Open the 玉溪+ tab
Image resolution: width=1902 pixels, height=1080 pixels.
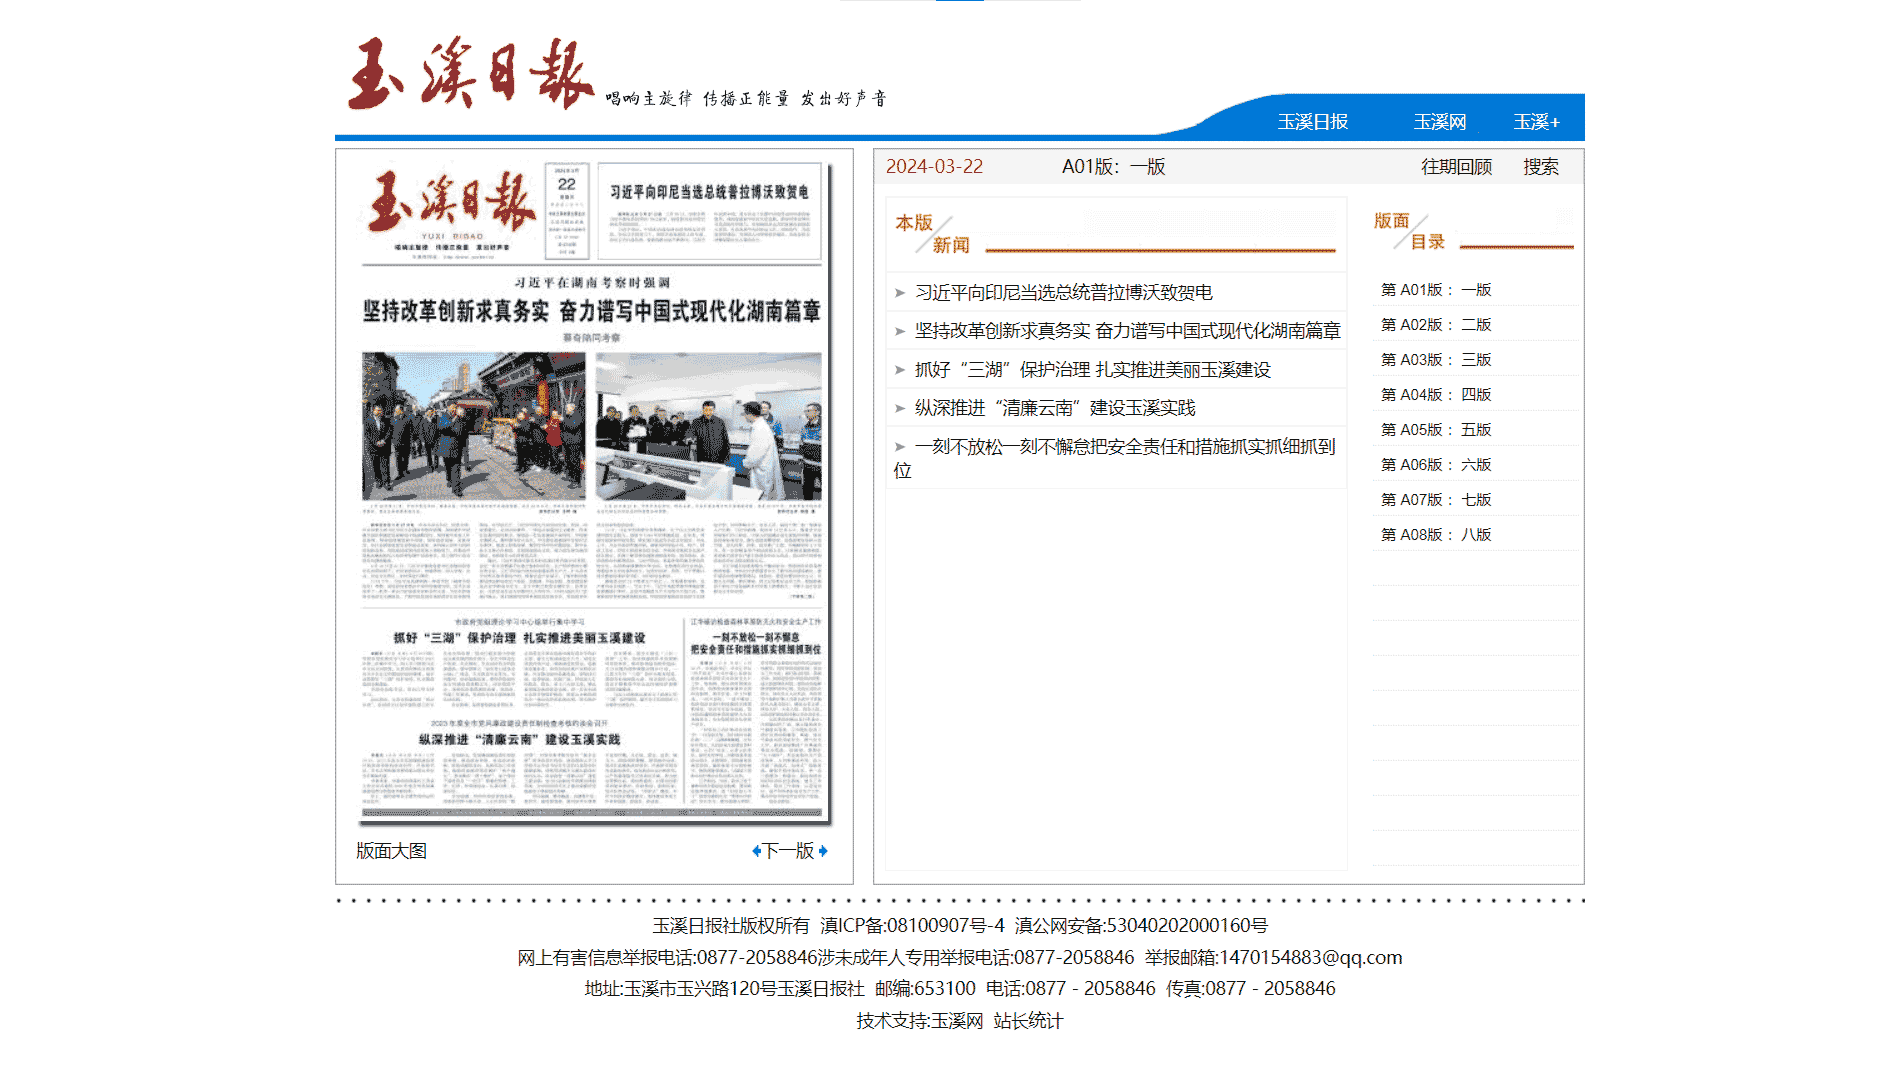(1536, 122)
